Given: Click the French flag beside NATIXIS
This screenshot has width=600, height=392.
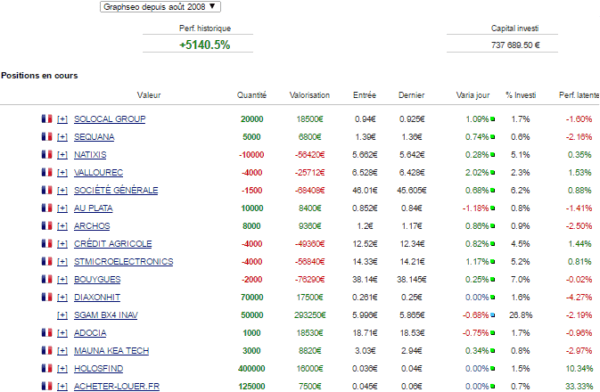Looking at the screenshot, I should 47,154.
